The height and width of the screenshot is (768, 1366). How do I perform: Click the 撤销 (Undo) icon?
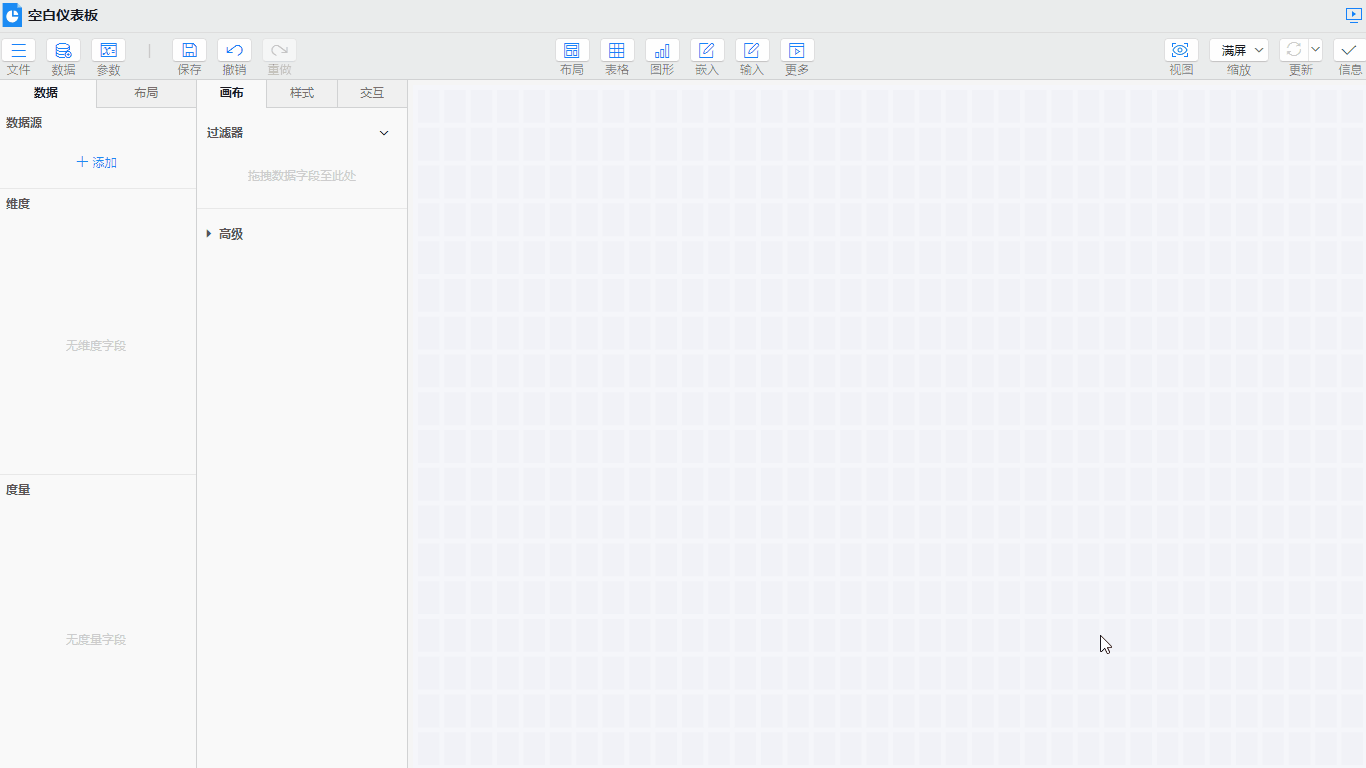(x=234, y=51)
